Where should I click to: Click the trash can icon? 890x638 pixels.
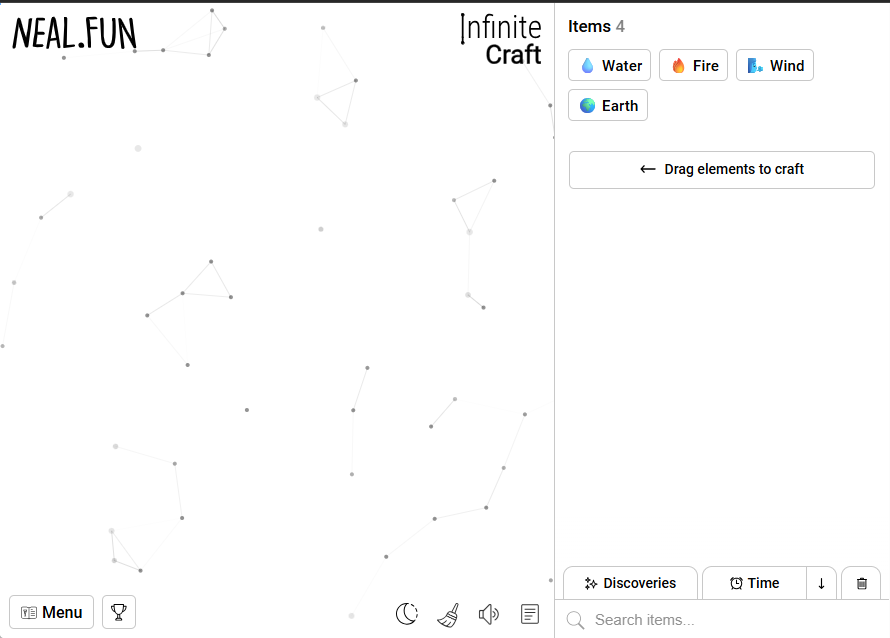[862, 583]
